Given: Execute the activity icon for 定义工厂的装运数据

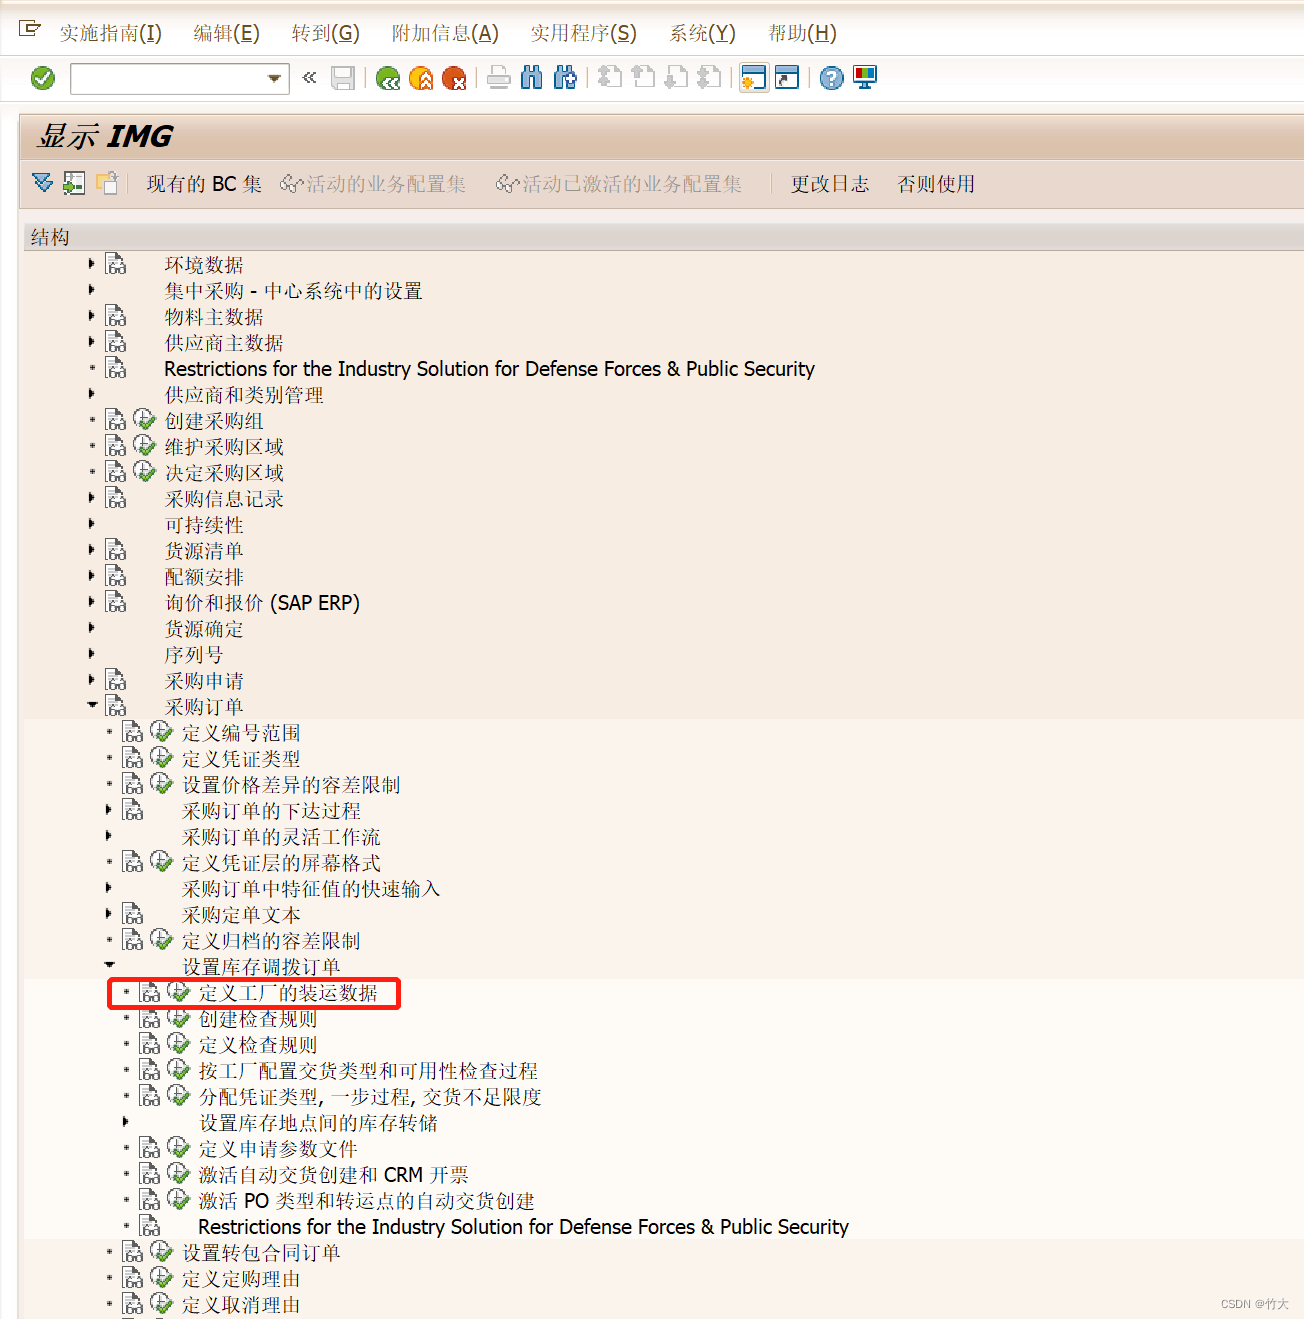Looking at the screenshot, I should 178,993.
